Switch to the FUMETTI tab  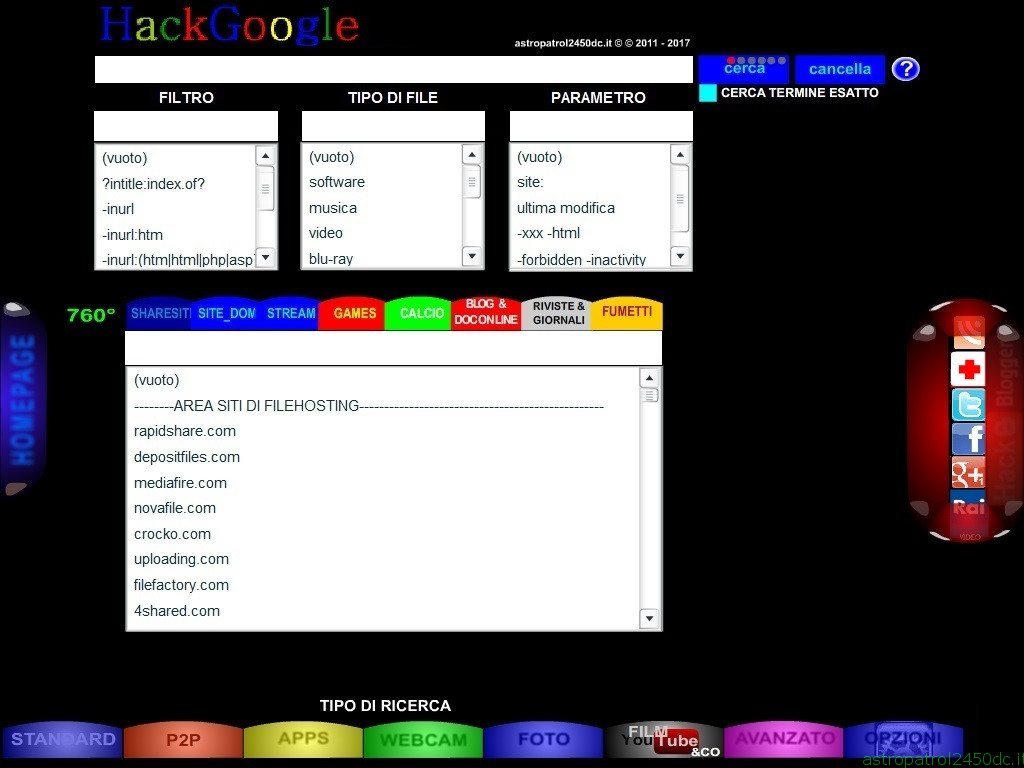tap(627, 313)
